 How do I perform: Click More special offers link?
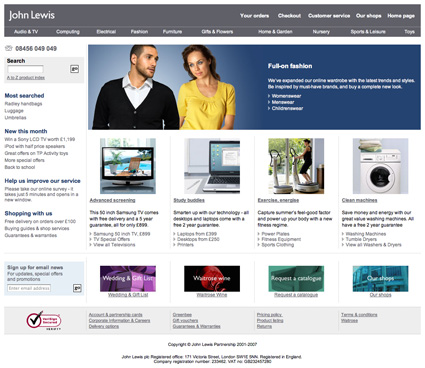pos(24,160)
